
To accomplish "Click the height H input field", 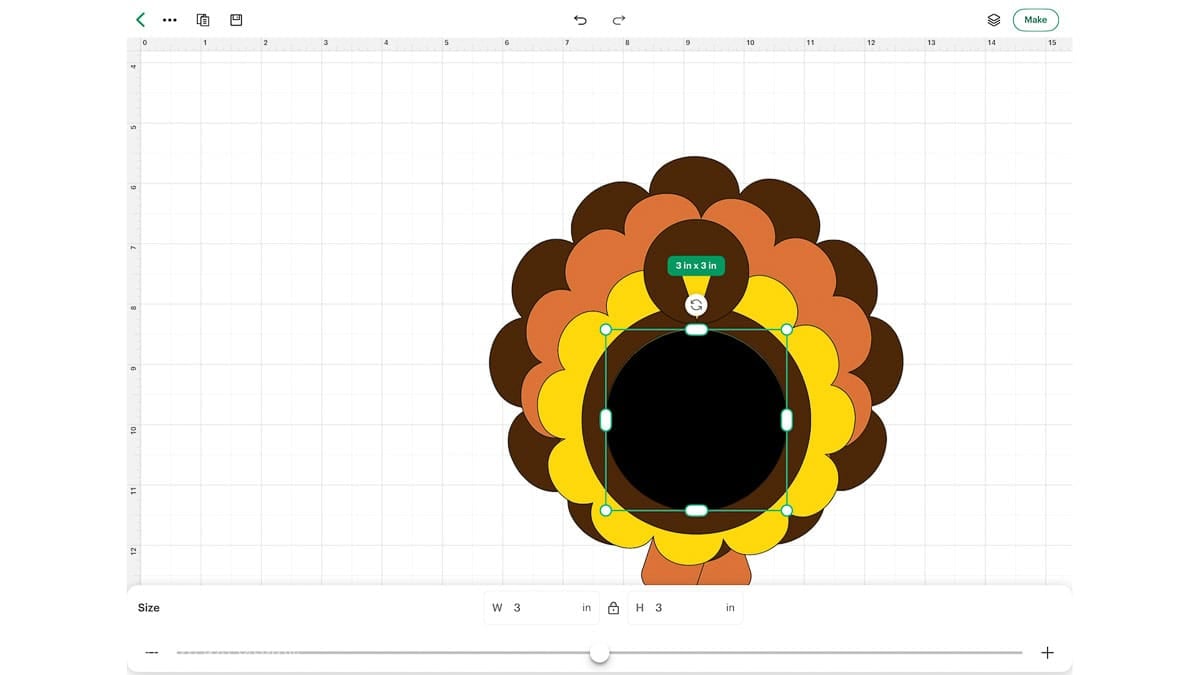I will (685, 608).
